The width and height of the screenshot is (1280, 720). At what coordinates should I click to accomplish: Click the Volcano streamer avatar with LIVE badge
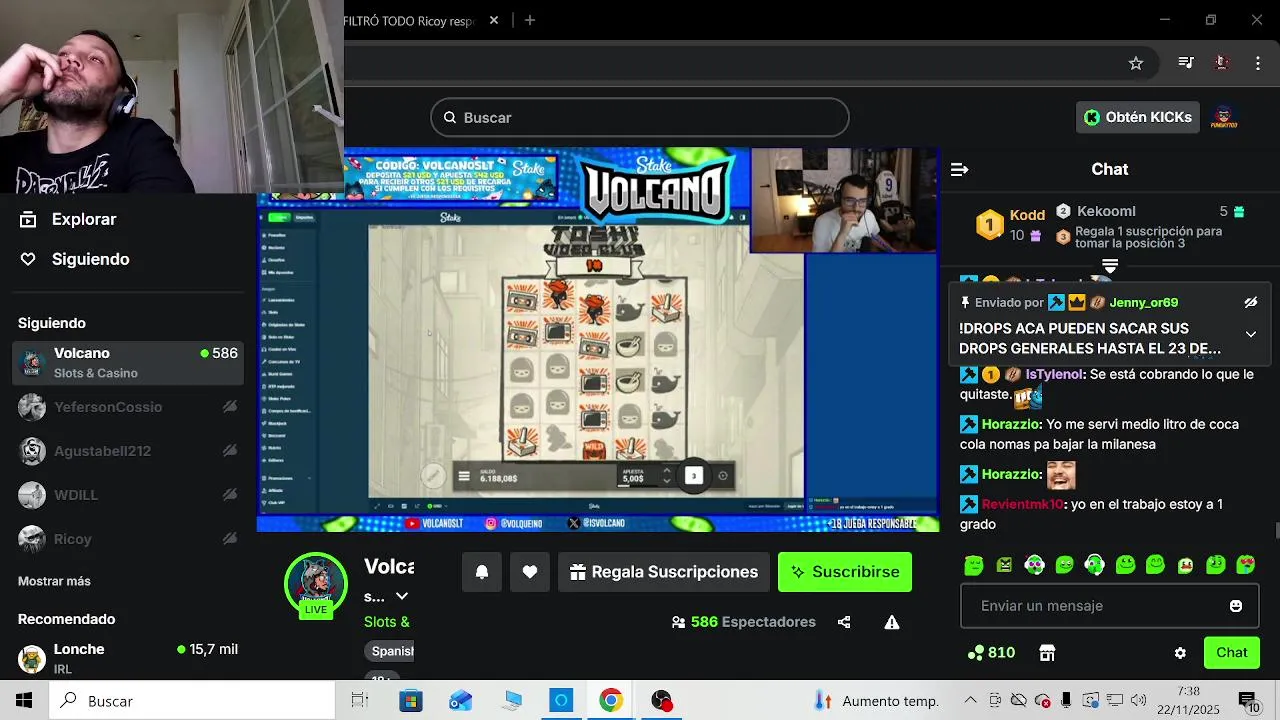coord(316,584)
